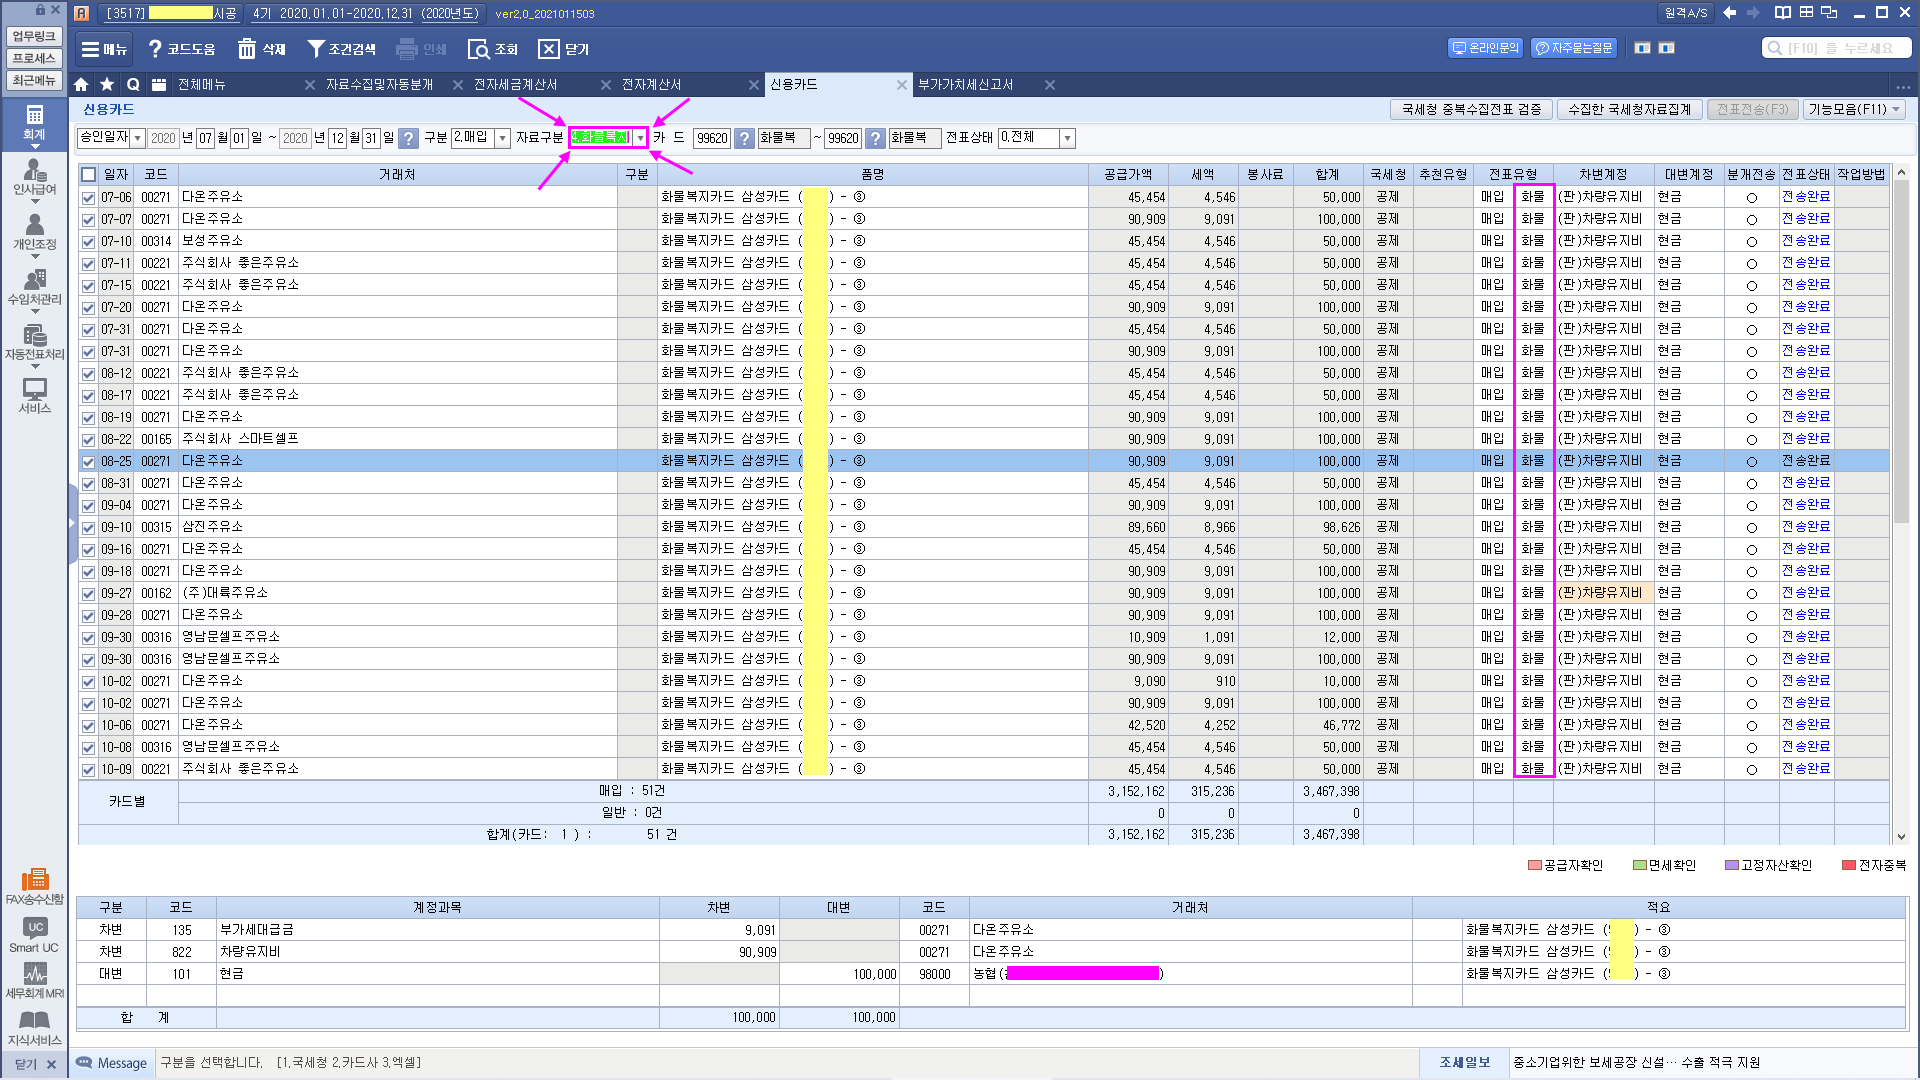Toggle the header select-all checkbox
This screenshot has height=1080, width=1920.
tap(89, 175)
